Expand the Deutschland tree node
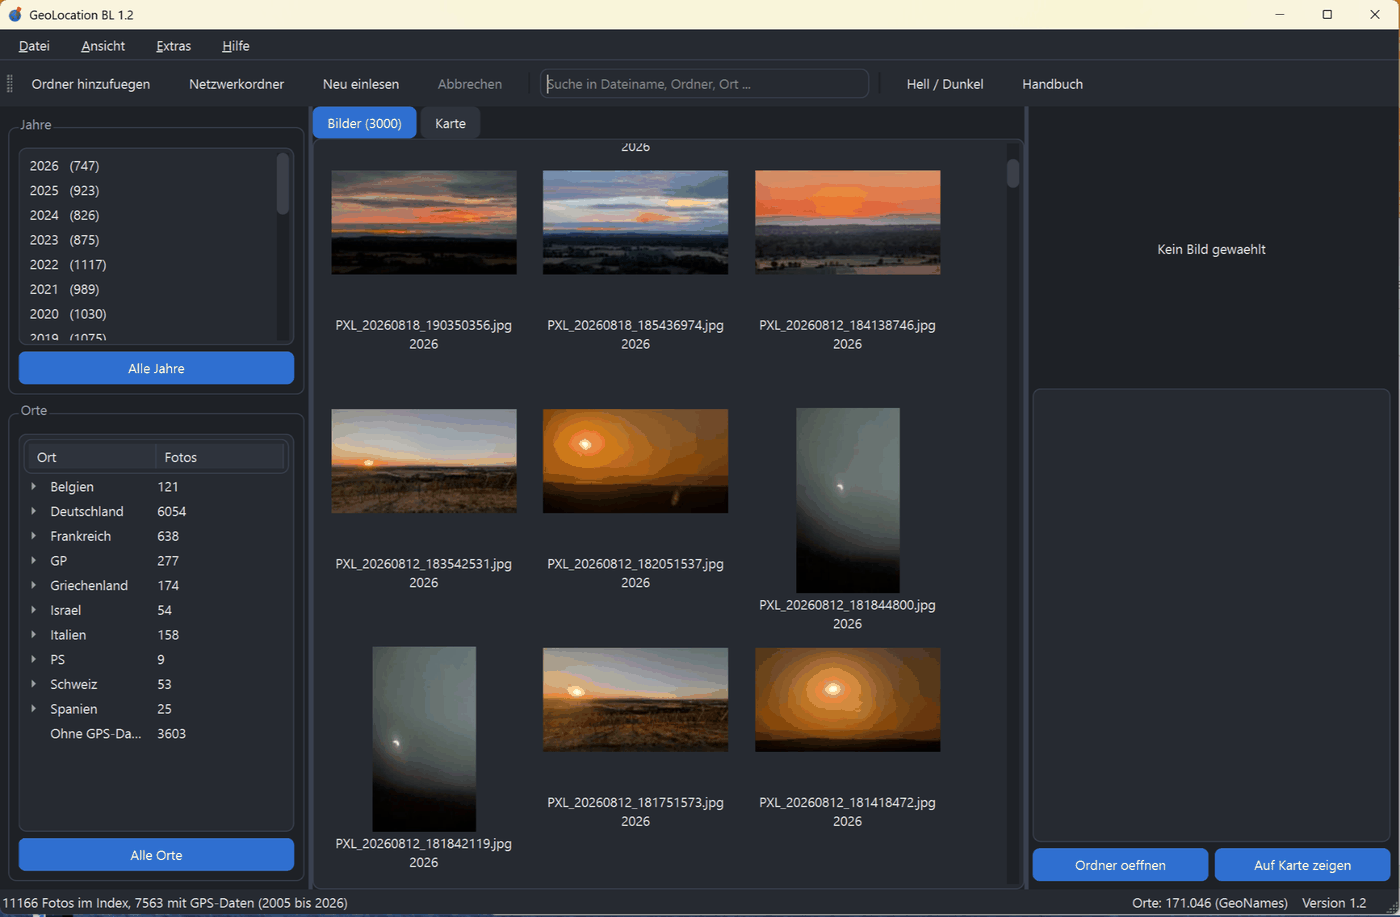 (x=33, y=511)
